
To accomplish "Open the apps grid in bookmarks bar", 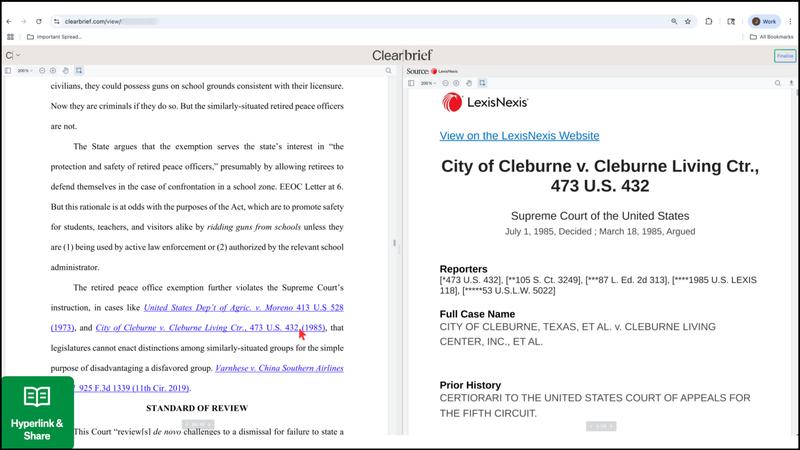I will click(10, 37).
